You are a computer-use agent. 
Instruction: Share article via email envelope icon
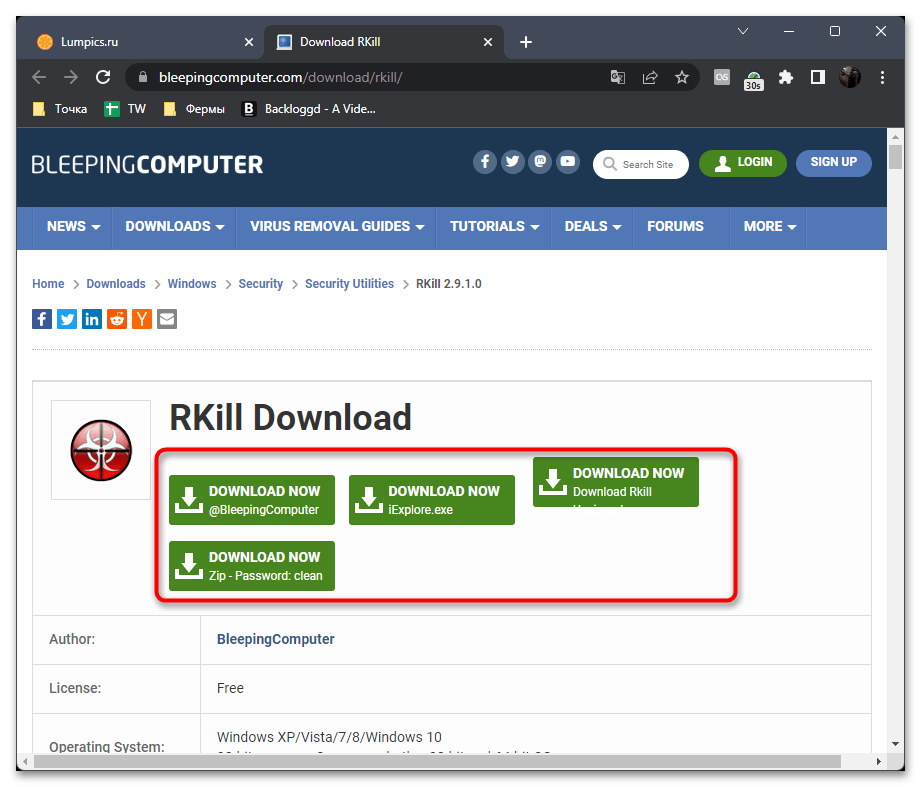tap(167, 319)
